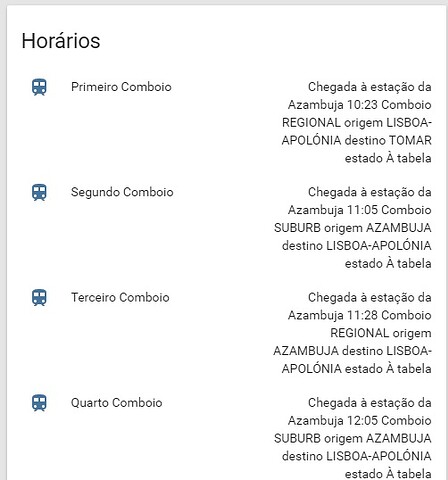Click 'estado À tabela' in Quarto Comboio row
Screen dimensions: 448x480
388,474
